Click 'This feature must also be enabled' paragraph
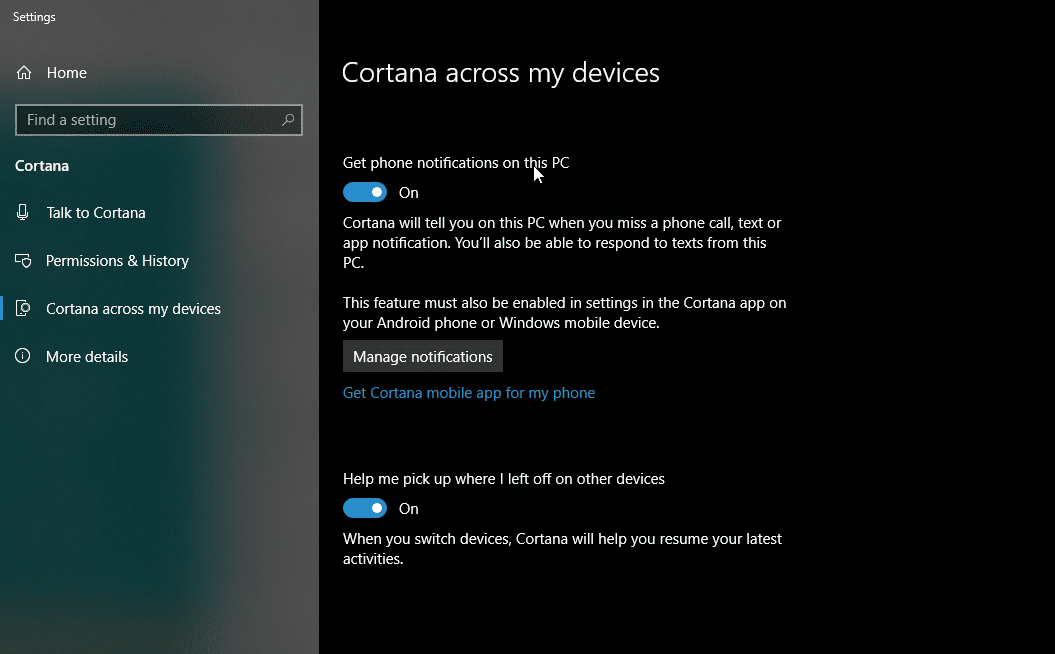 565,313
